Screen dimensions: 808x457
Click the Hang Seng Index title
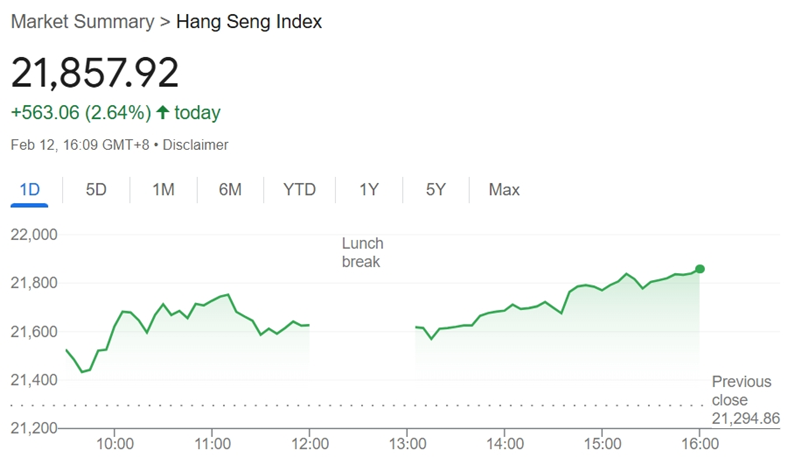tap(249, 22)
